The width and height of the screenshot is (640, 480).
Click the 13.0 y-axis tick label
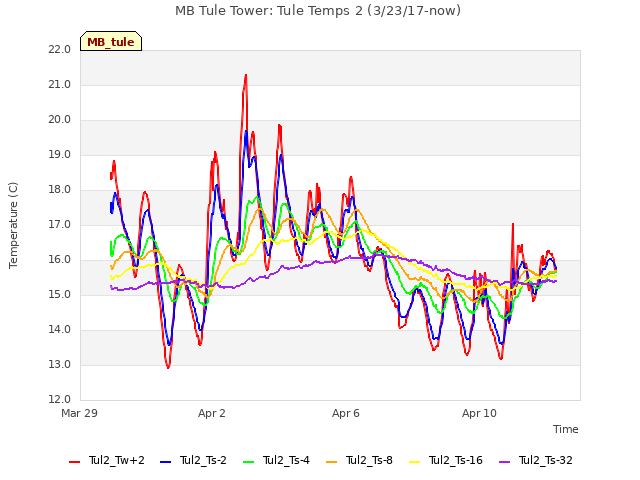pos(60,364)
